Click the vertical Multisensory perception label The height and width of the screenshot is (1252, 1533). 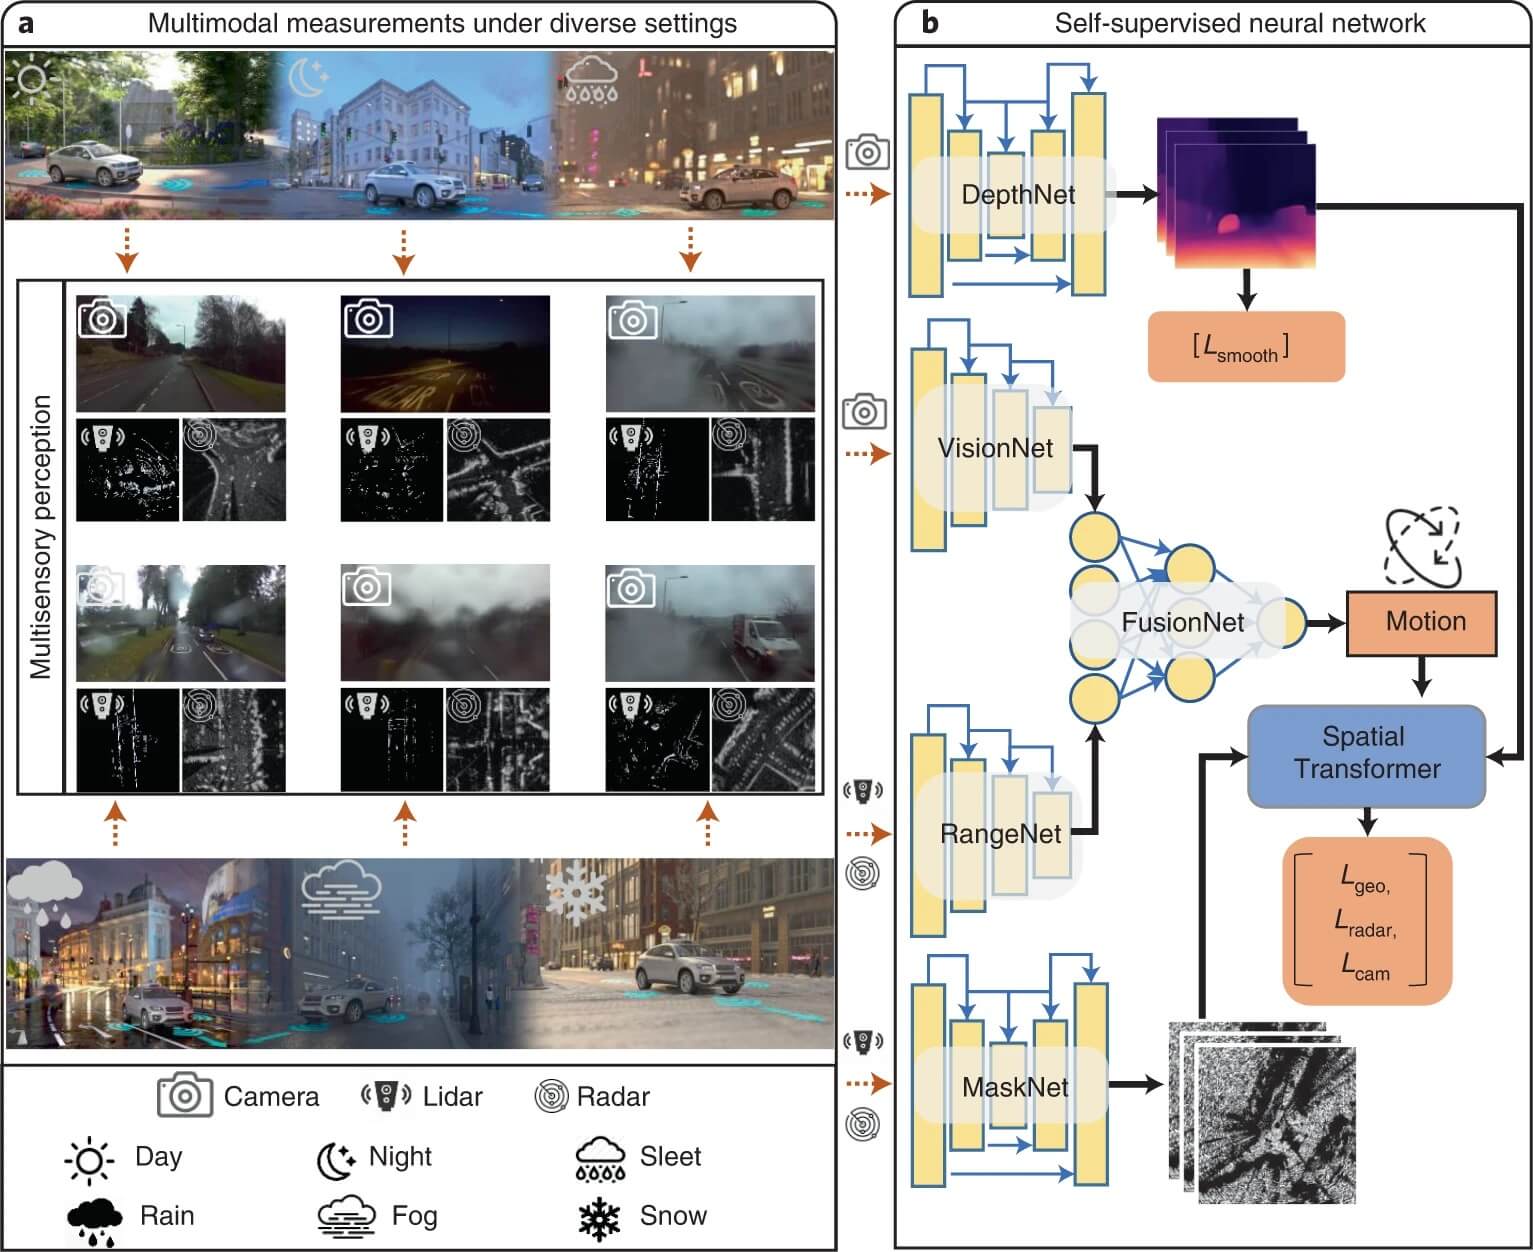pos(41,537)
